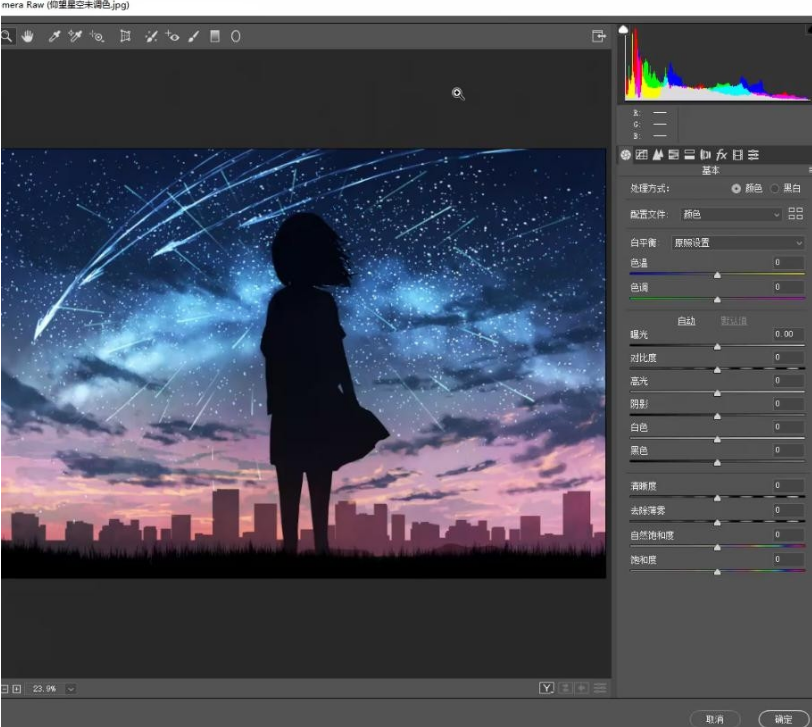Select the Transform tool
Screen dimensions: 812x727
[125, 36]
